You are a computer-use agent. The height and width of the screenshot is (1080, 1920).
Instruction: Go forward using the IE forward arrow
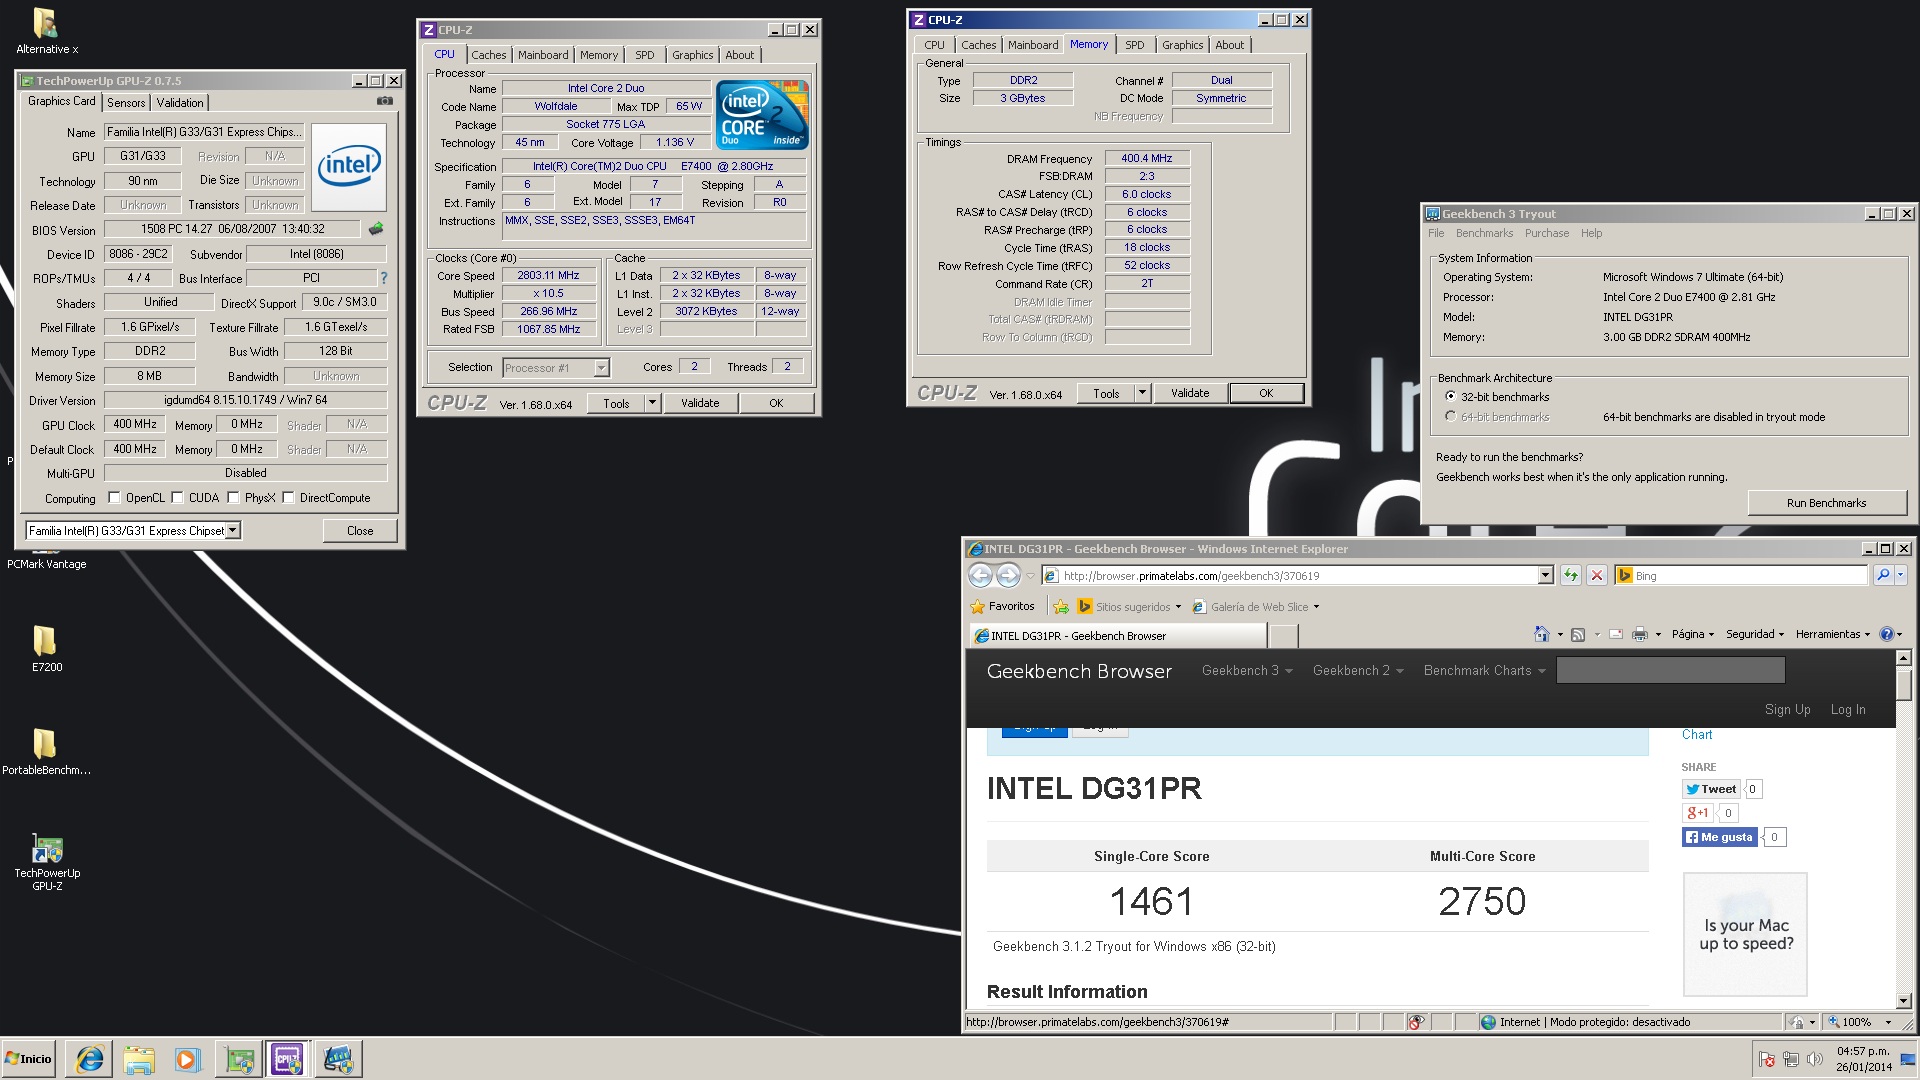click(1008, 575)
